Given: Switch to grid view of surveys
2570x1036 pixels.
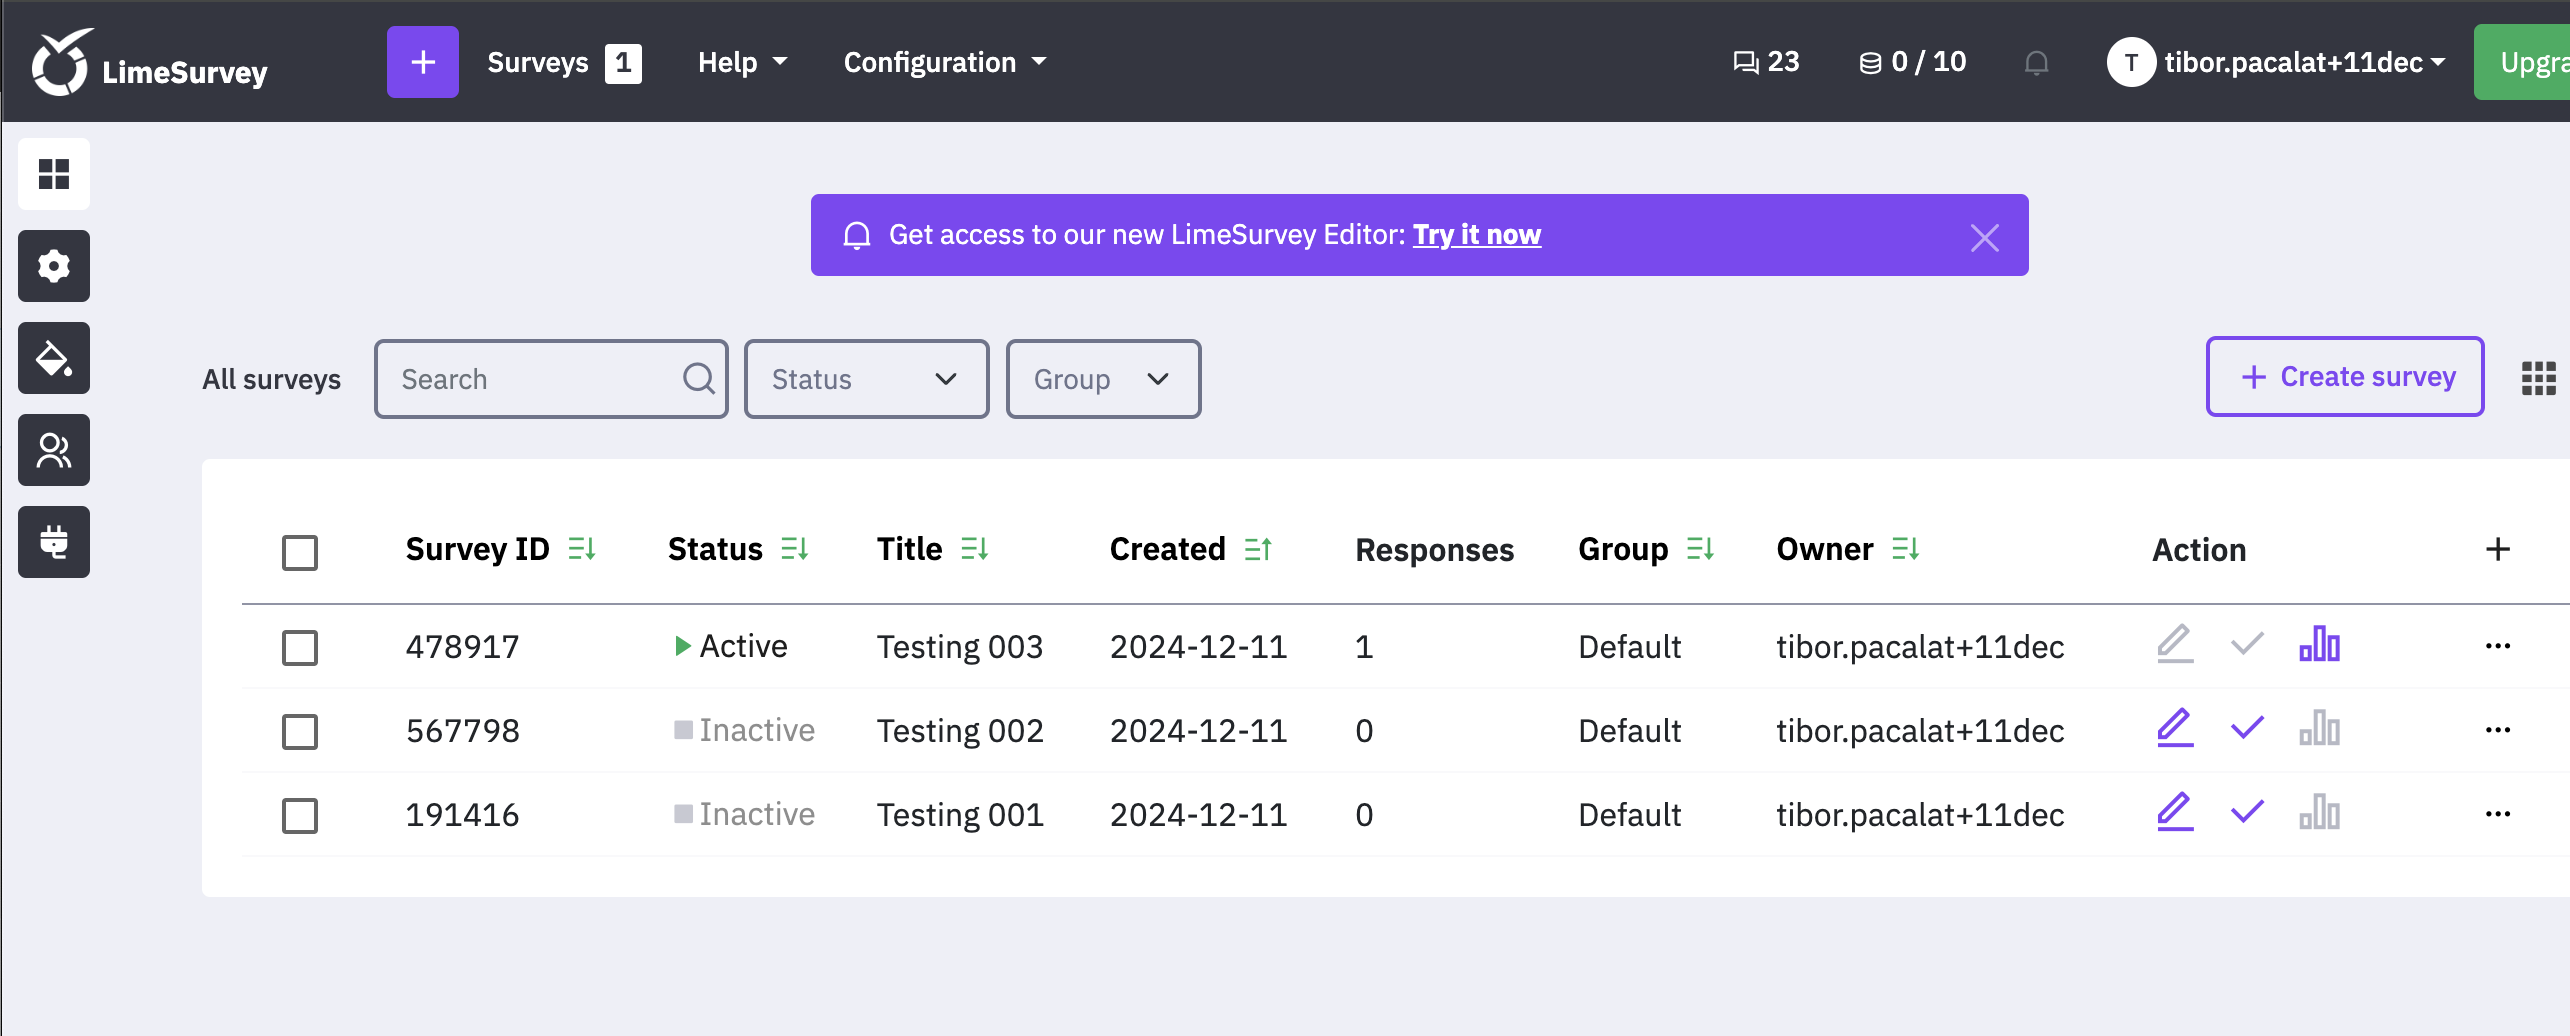Looking at the screenshot, I should click(2538, 378).
